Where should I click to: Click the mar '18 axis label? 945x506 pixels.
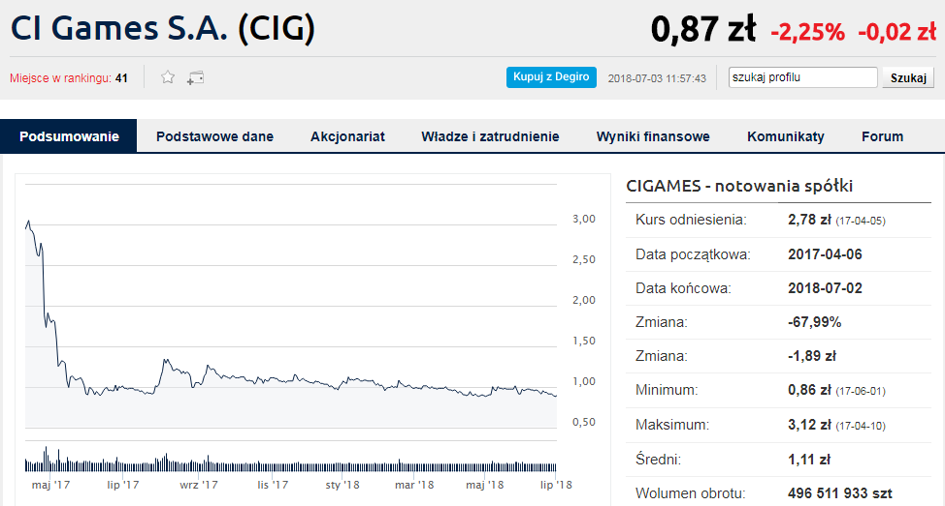[414, 485]
